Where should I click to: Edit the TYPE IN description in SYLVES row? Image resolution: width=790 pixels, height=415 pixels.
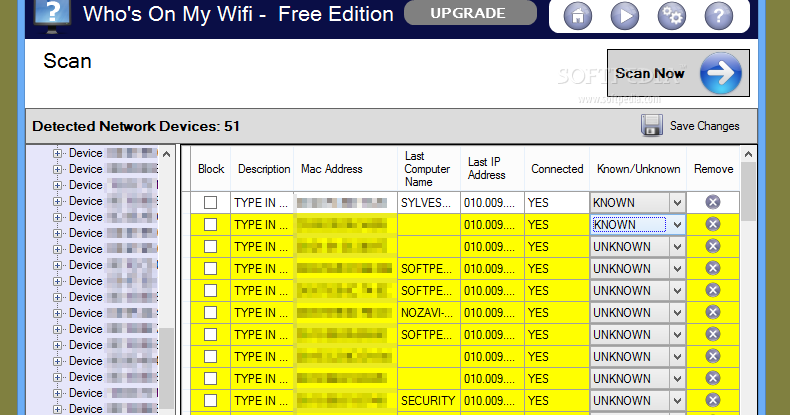(x=261, y=203)
